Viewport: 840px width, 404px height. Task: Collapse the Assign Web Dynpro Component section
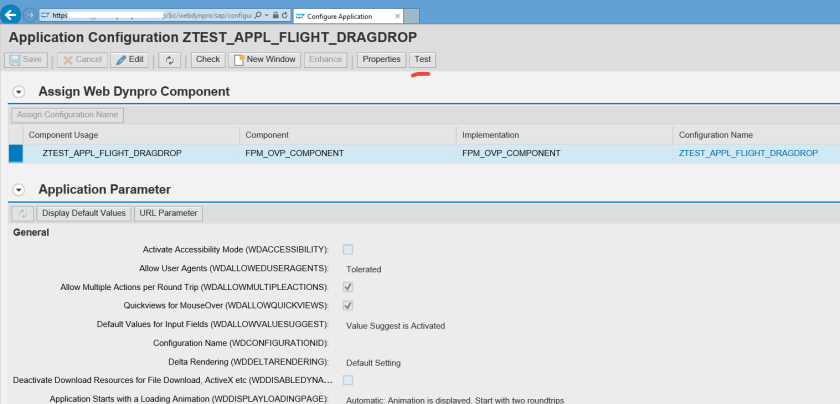coord(19,92)
